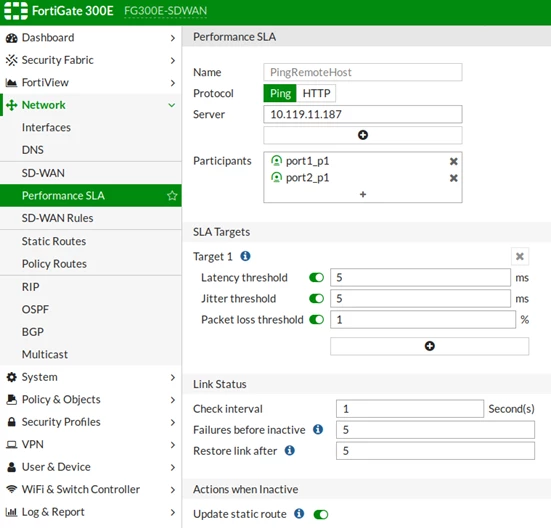Viewport: 551px width, 528px height.
Task: Click the Target 1 info icon
Action: pos(245,256)
